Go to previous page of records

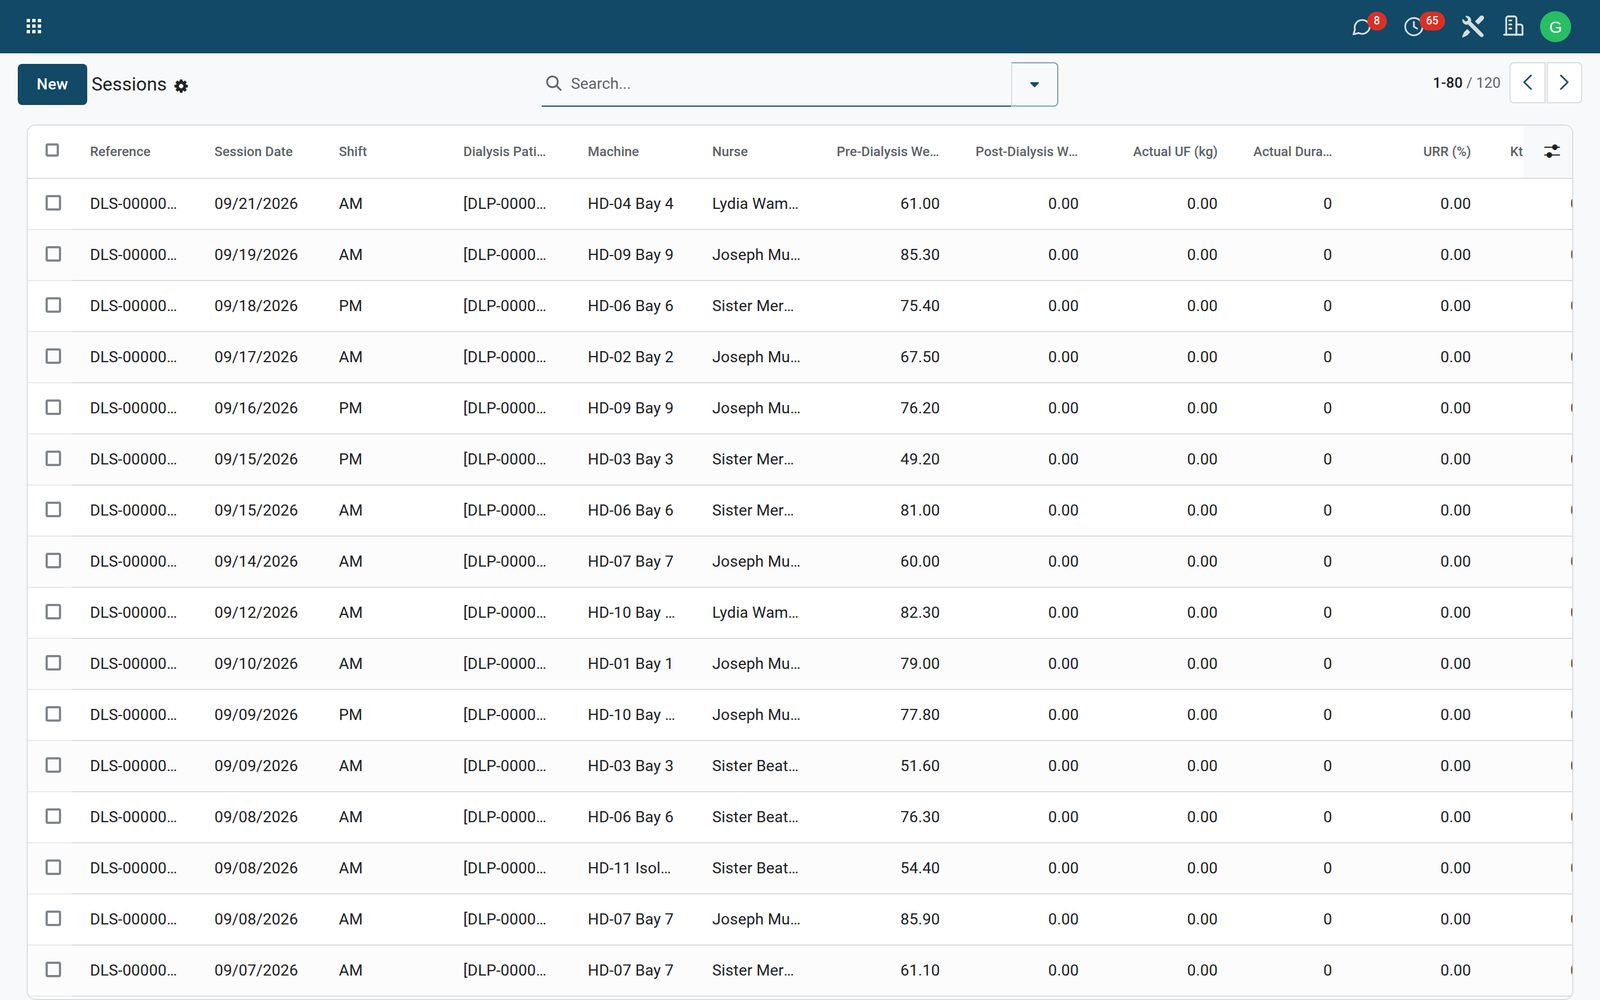[1527, 83]
